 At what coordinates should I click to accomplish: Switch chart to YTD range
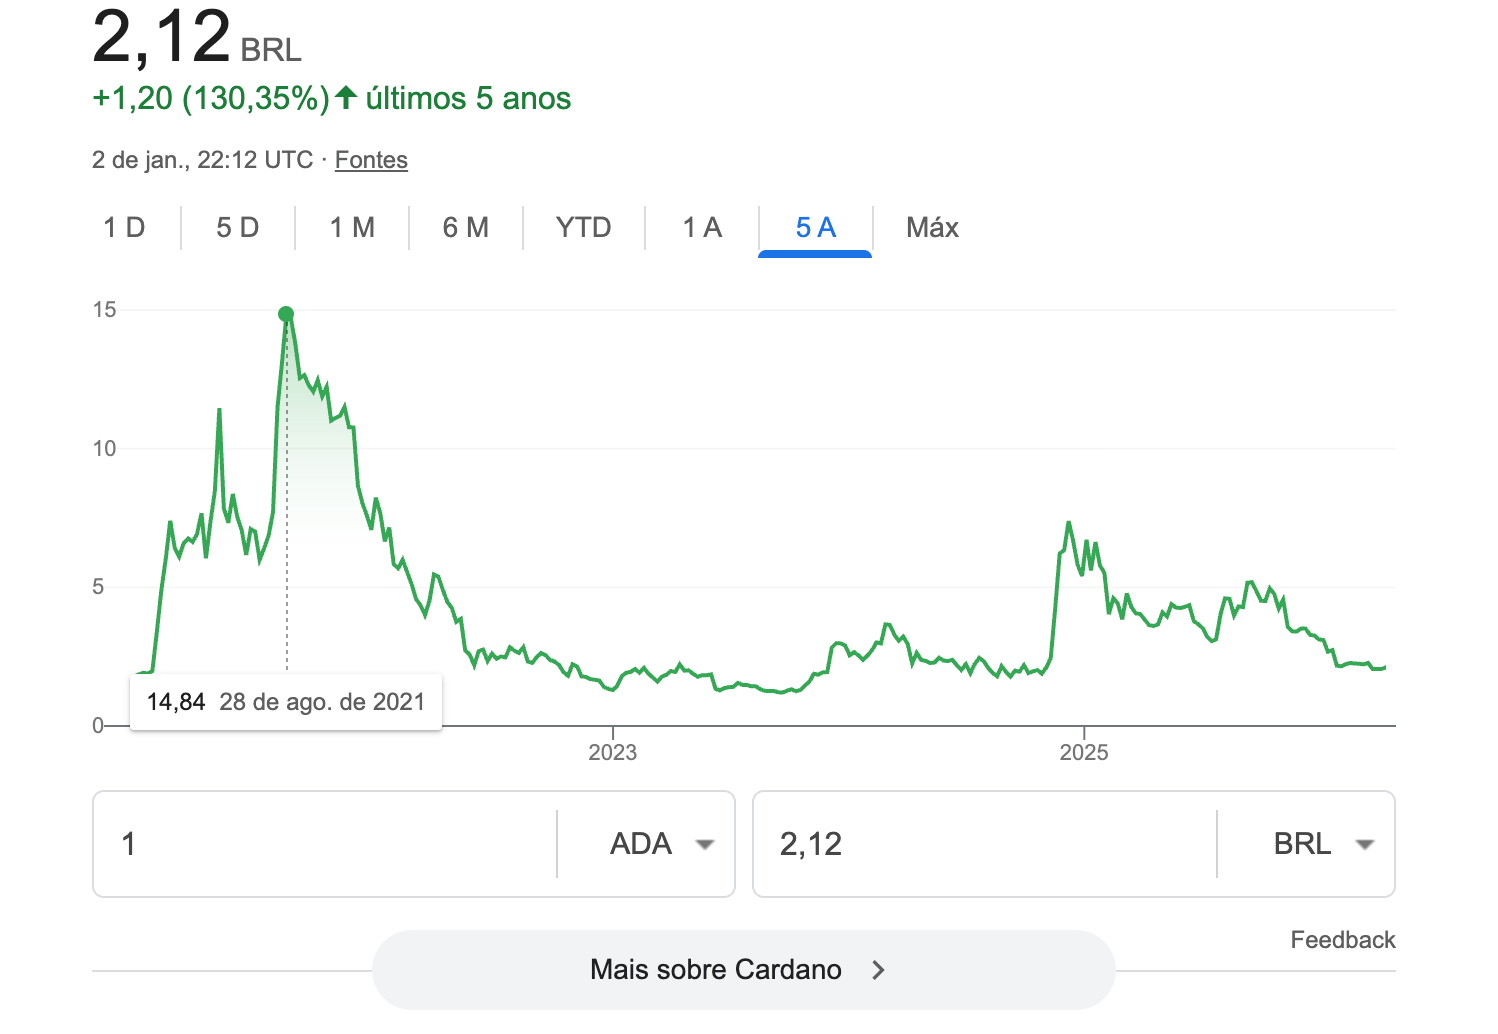[x=583, y=228]
